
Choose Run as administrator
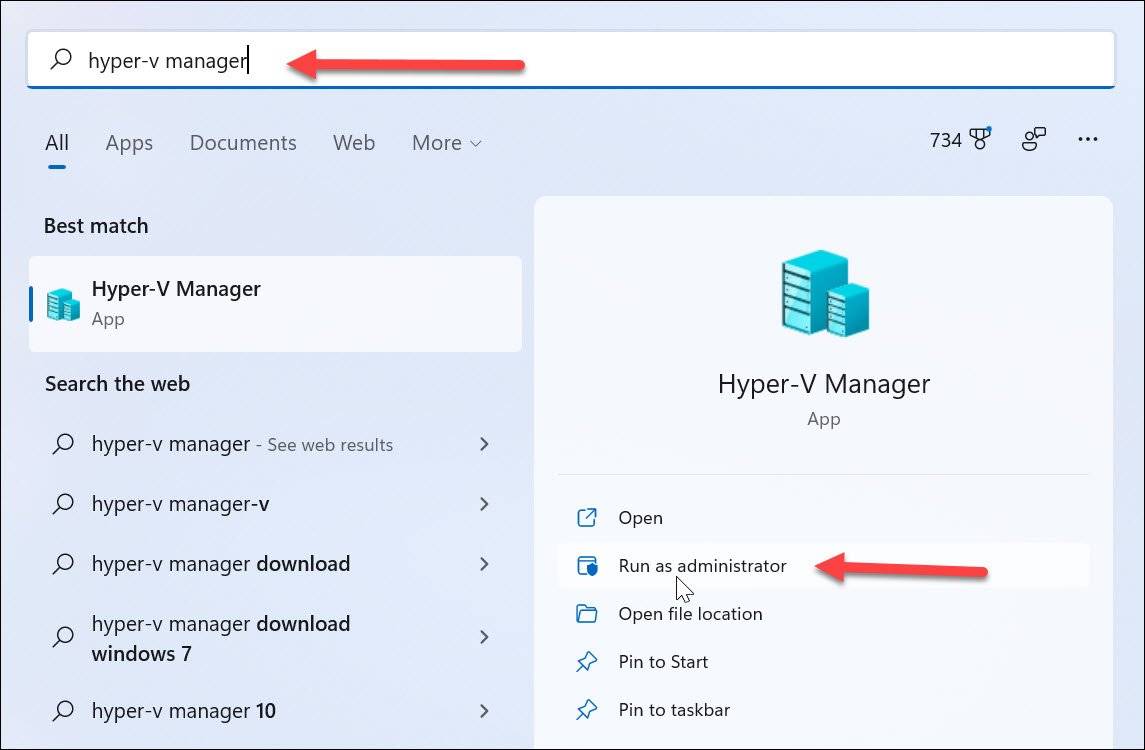click(824, 566)
